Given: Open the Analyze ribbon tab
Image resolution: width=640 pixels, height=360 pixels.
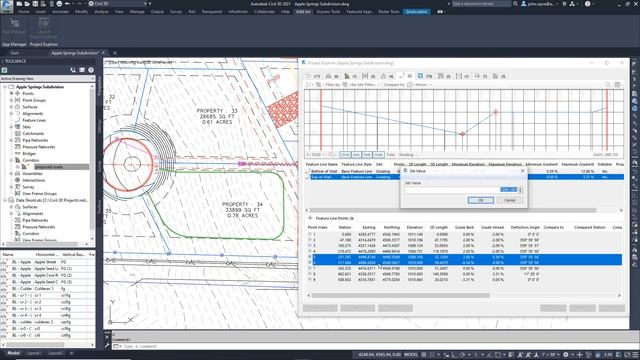Looking at the screenshot, I should [x=101, y=11].
